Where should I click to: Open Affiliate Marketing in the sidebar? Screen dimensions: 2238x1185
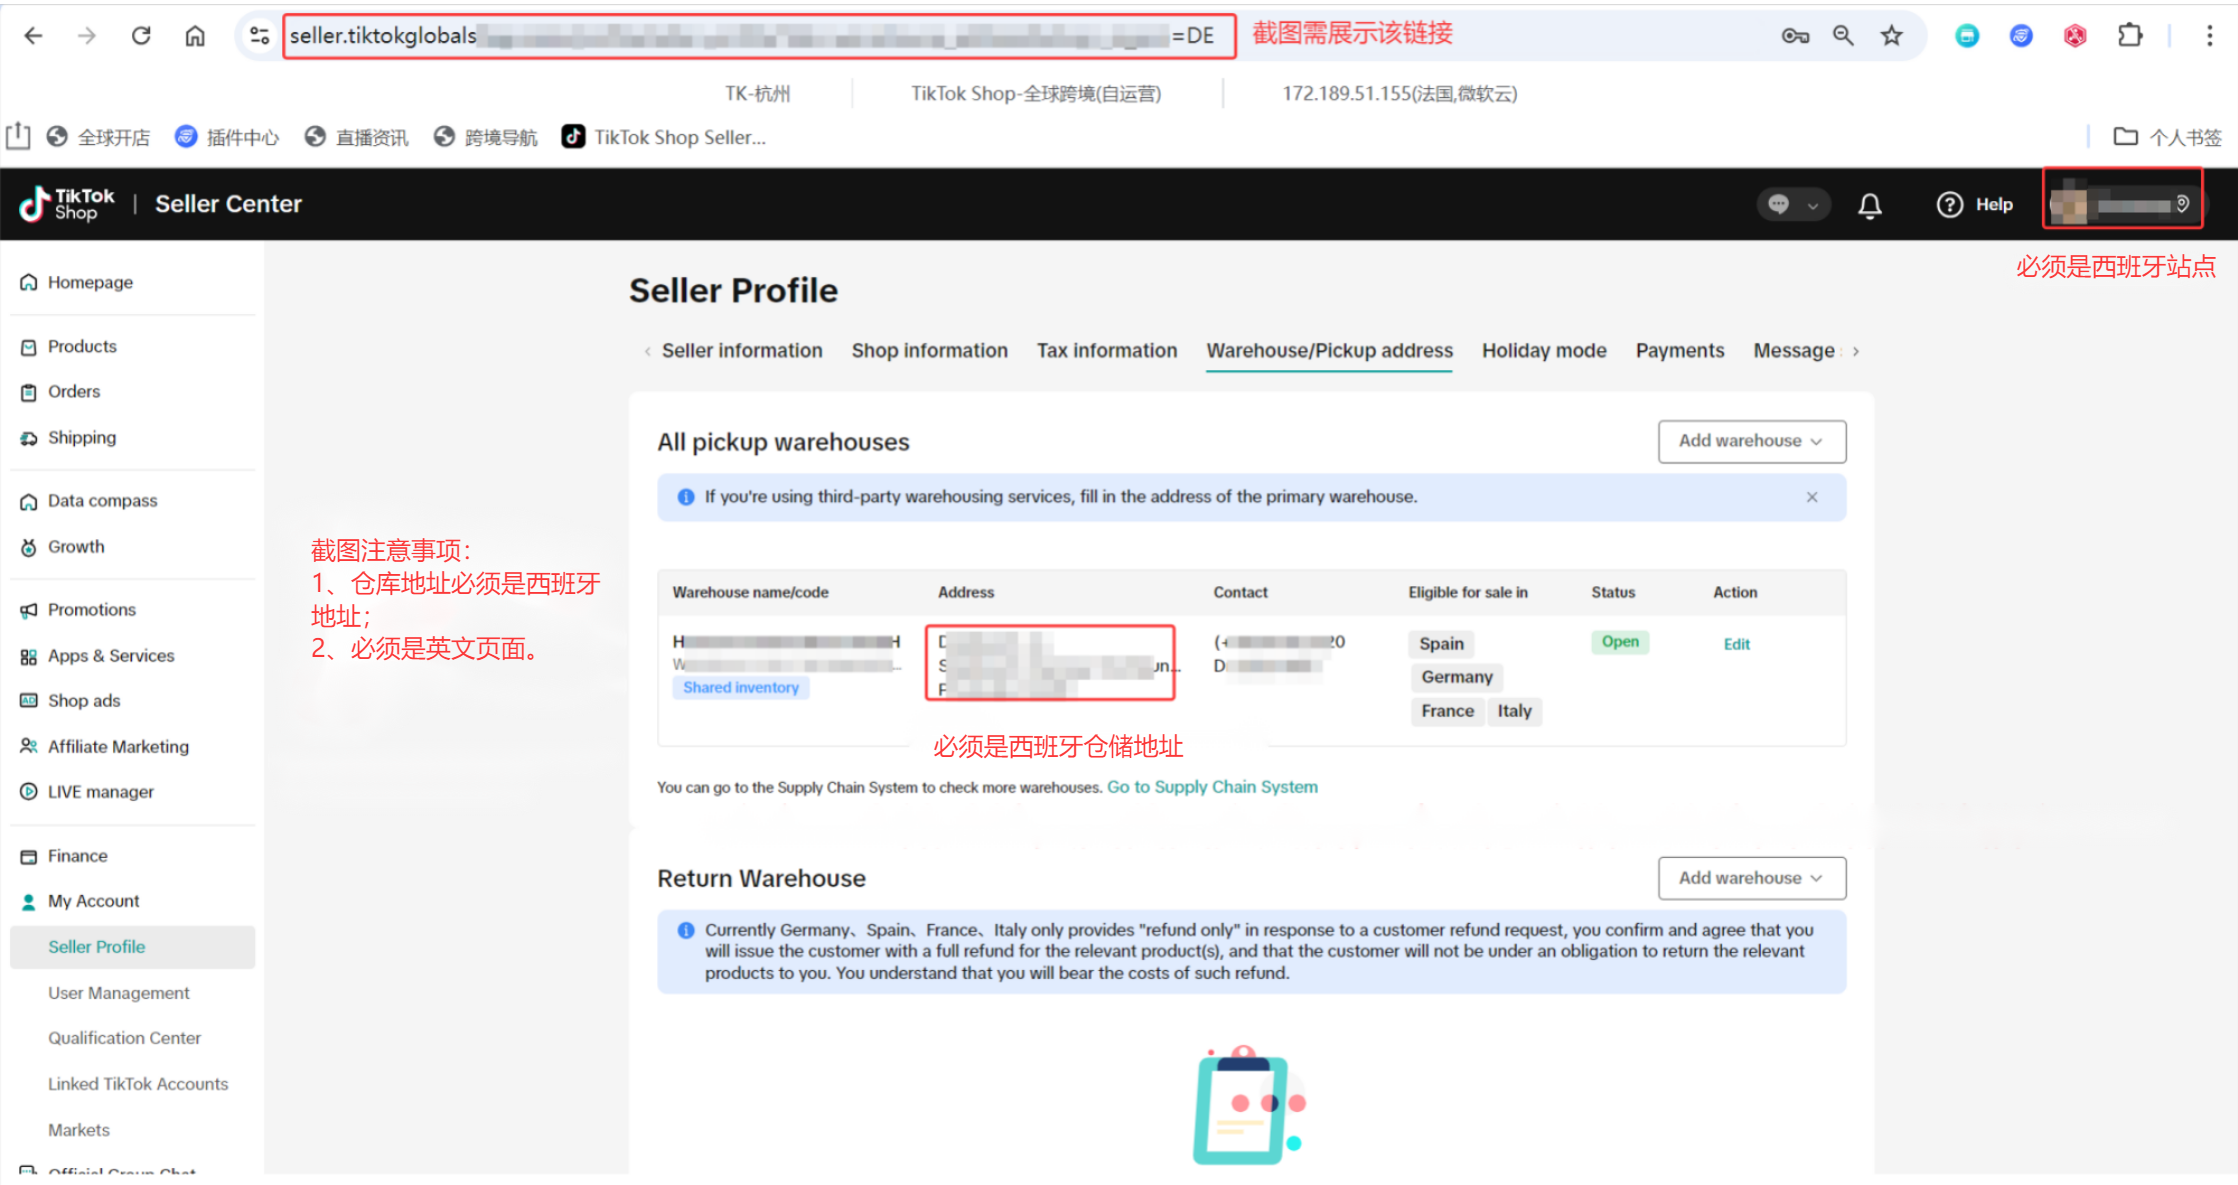coord(118,747)
